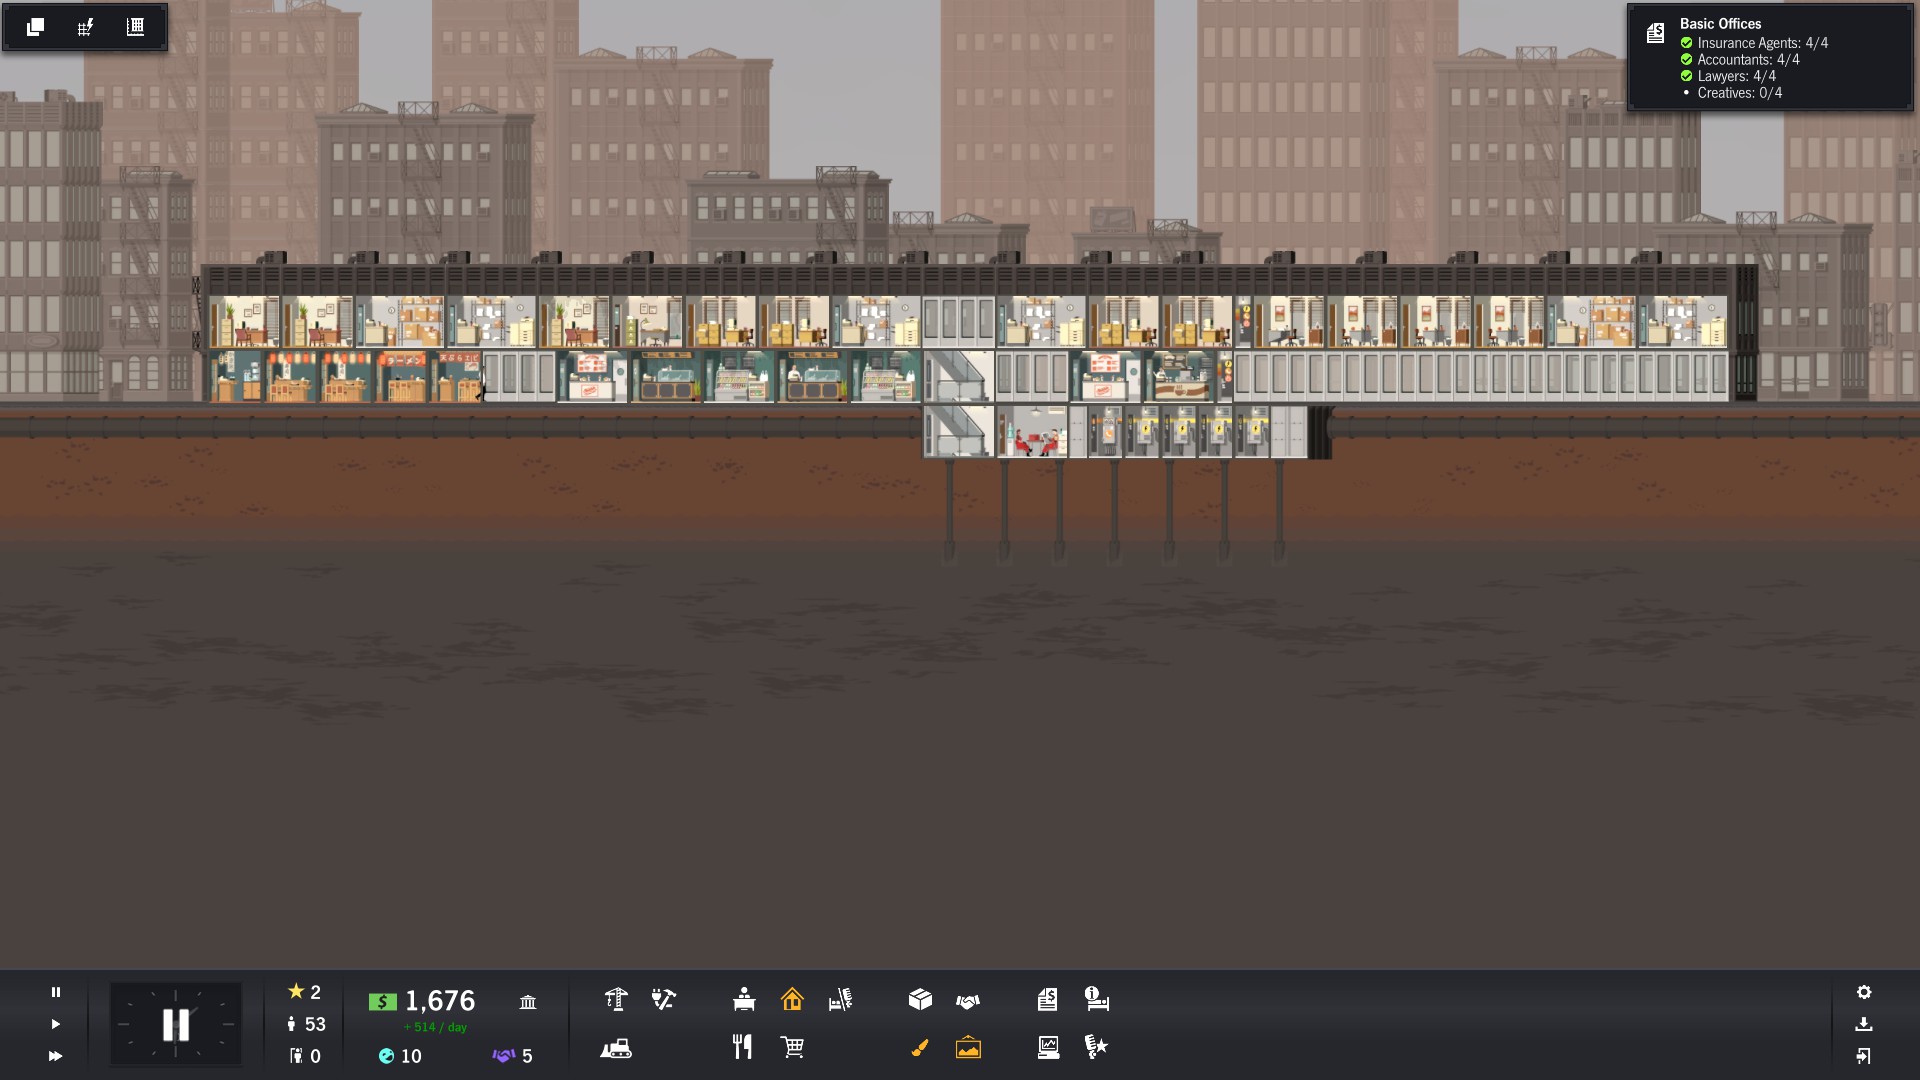The image size is (1920, 1080).
Task: Open the consultants handshake menu
Action: coord(968,1000)
